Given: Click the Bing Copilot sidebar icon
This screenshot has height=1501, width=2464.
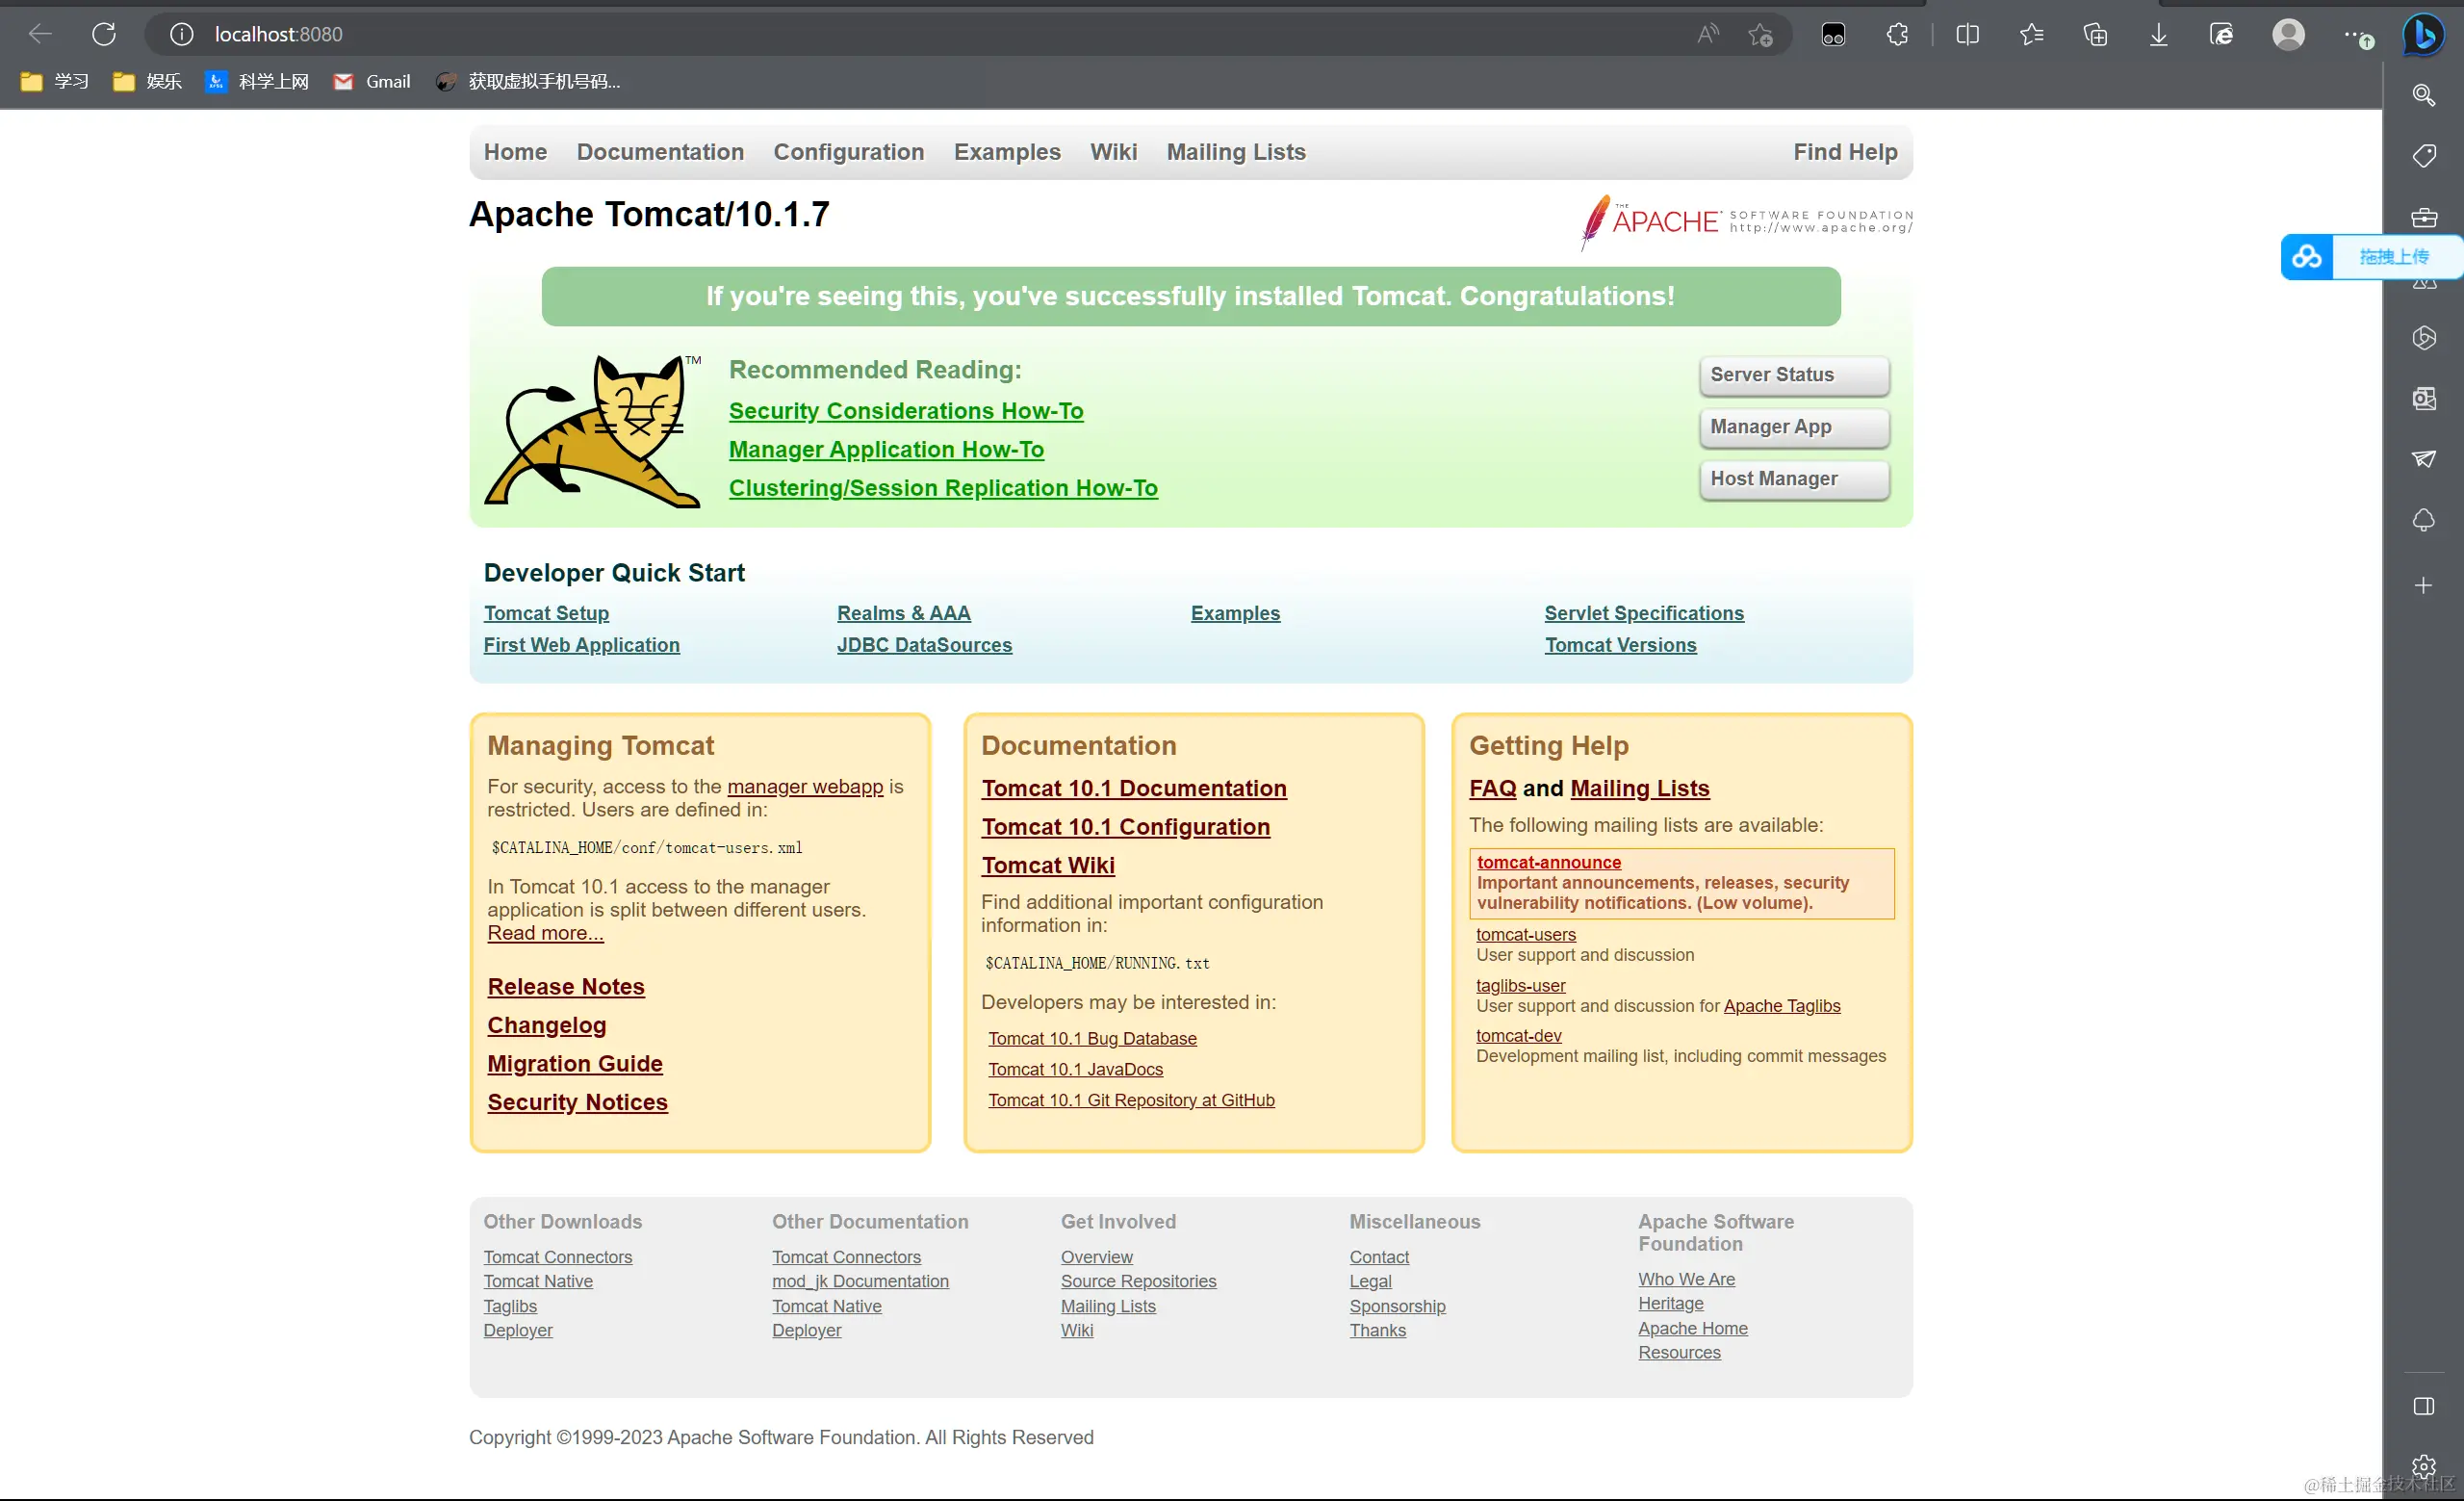Looking at the screenshot, I should [x=2424, y=35].
